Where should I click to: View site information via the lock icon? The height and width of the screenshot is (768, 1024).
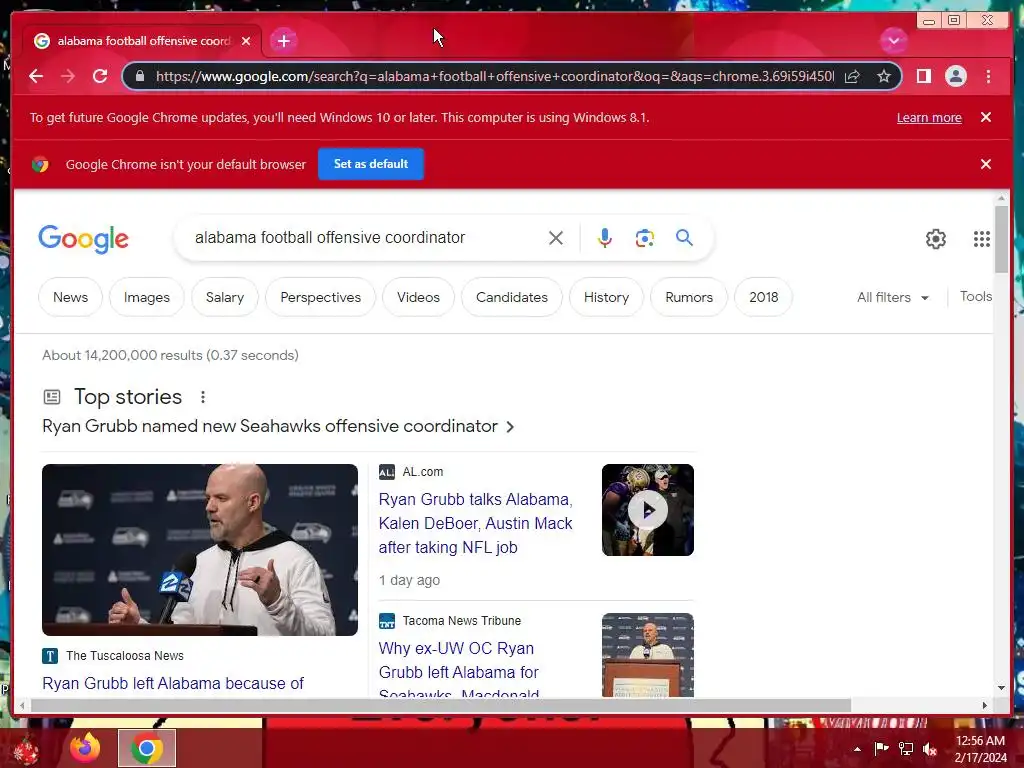[x=140, y=76]
